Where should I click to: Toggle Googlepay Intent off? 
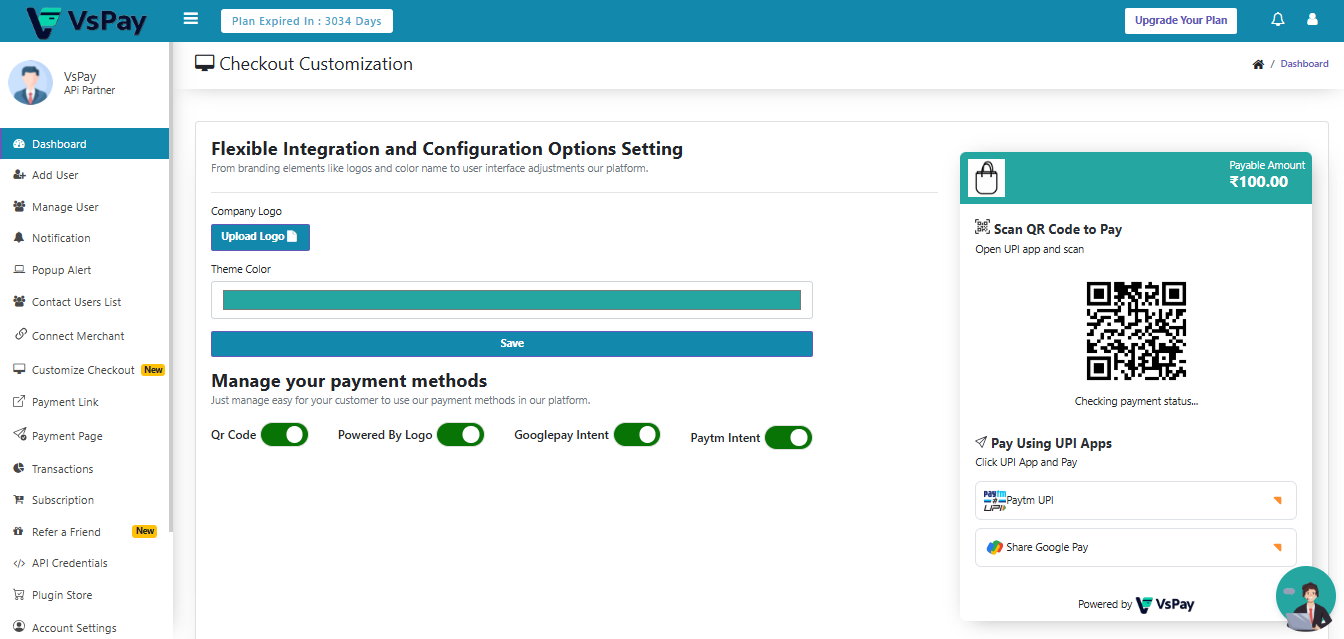[636, 435]
